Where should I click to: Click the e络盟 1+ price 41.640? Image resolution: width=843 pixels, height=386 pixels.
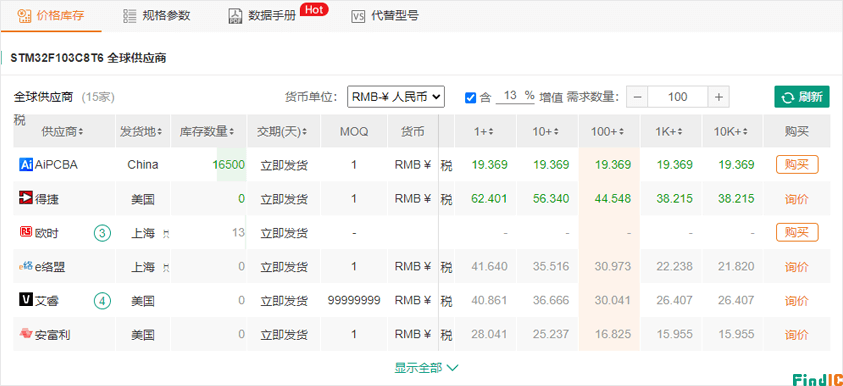(x=489, y=266)
